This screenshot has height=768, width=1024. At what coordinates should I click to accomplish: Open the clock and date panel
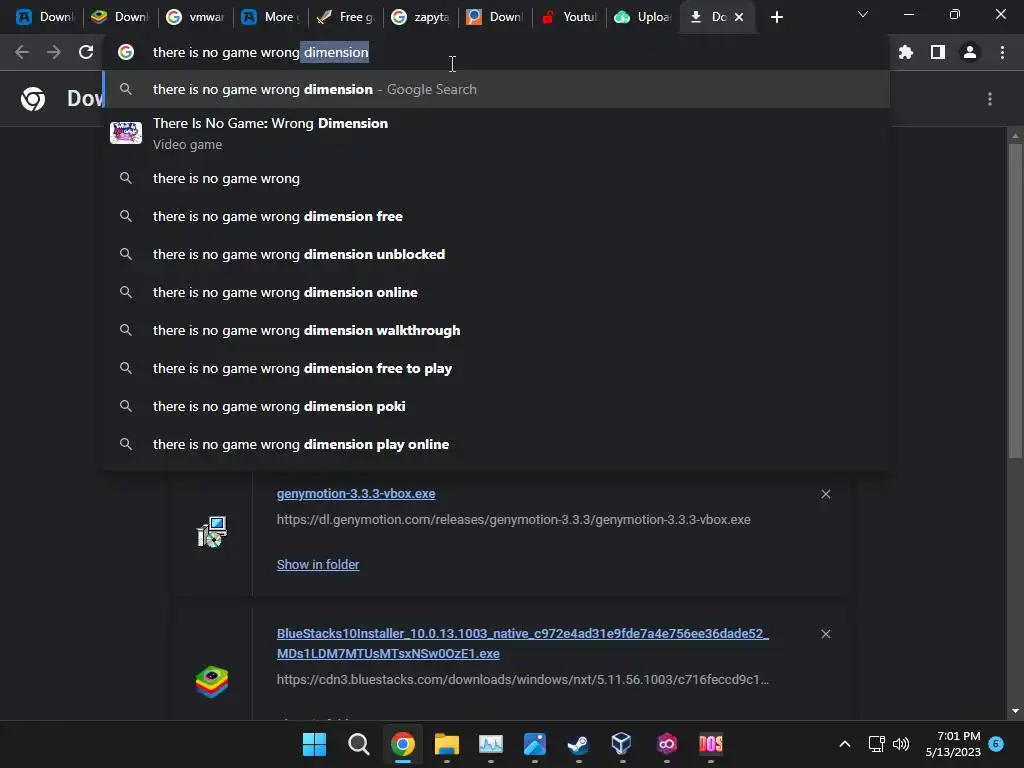click(x=953, y=744)
